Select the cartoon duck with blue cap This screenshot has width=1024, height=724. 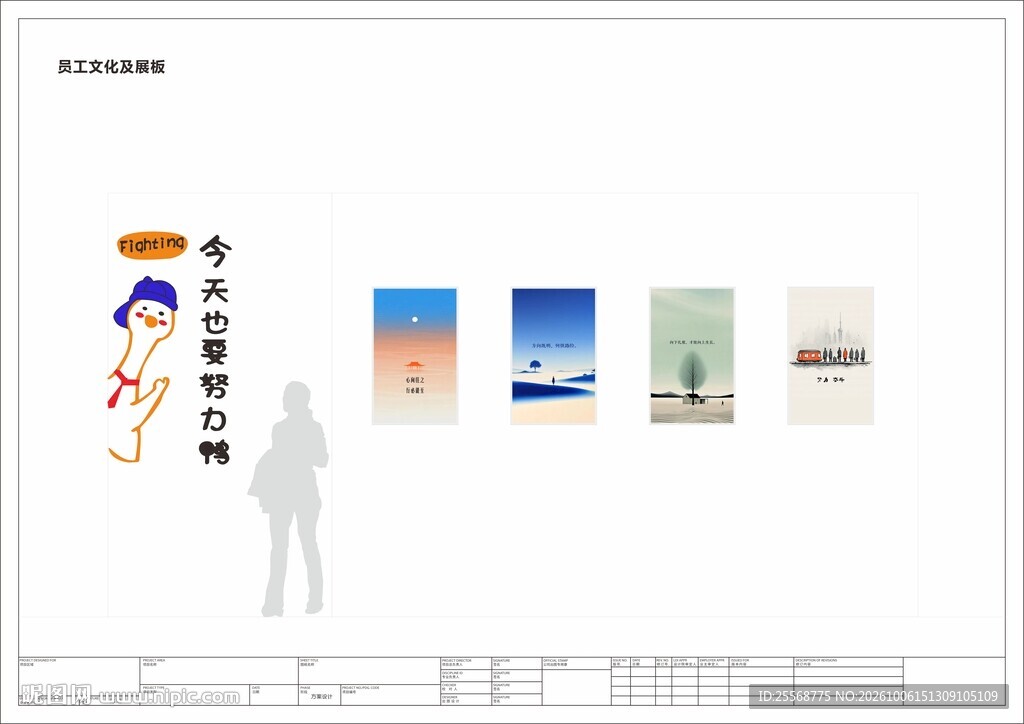(x=143, y=370)
